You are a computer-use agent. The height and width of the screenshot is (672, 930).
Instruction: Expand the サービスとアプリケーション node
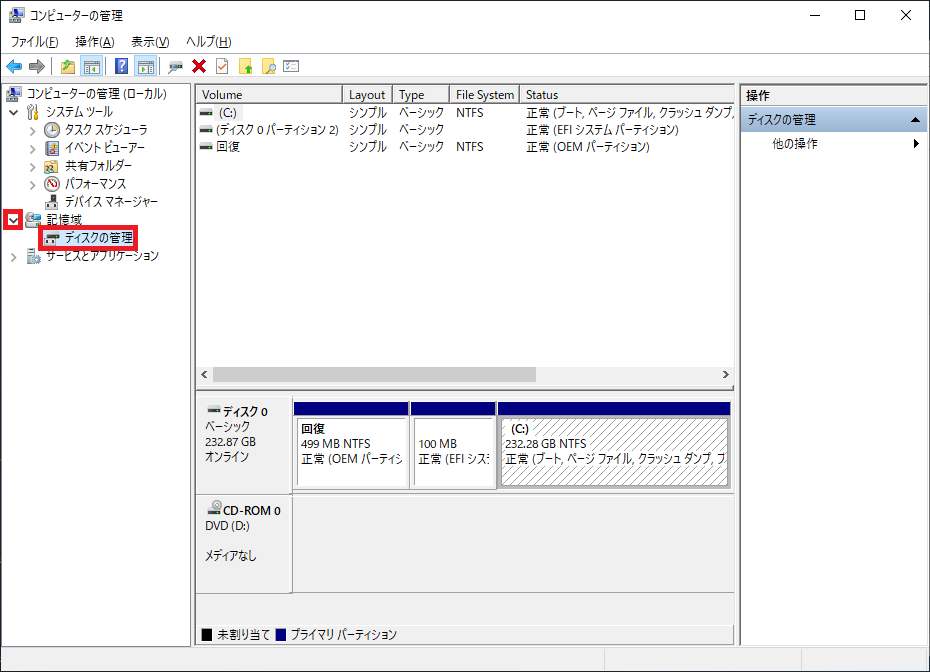pyautogui.click(x=14, y=257)
